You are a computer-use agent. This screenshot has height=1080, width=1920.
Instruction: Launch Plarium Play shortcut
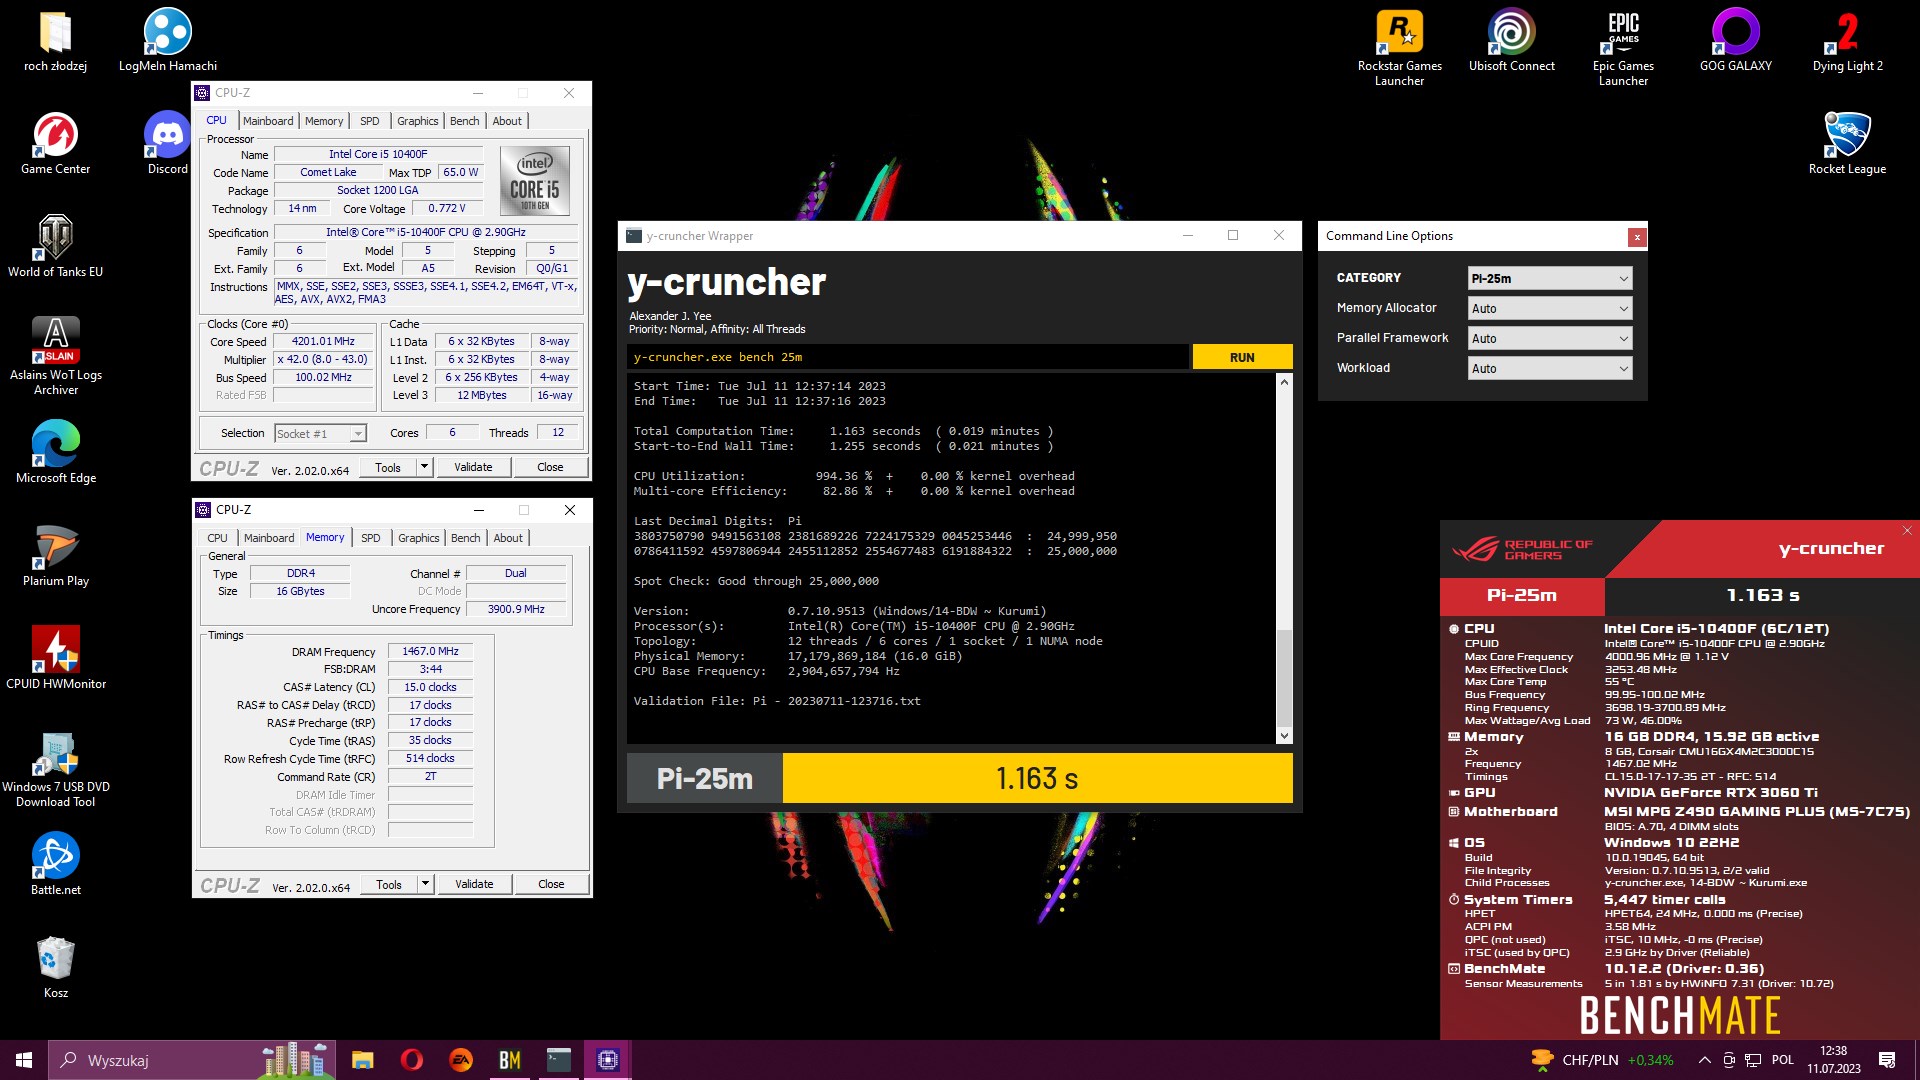pos(55,555)
